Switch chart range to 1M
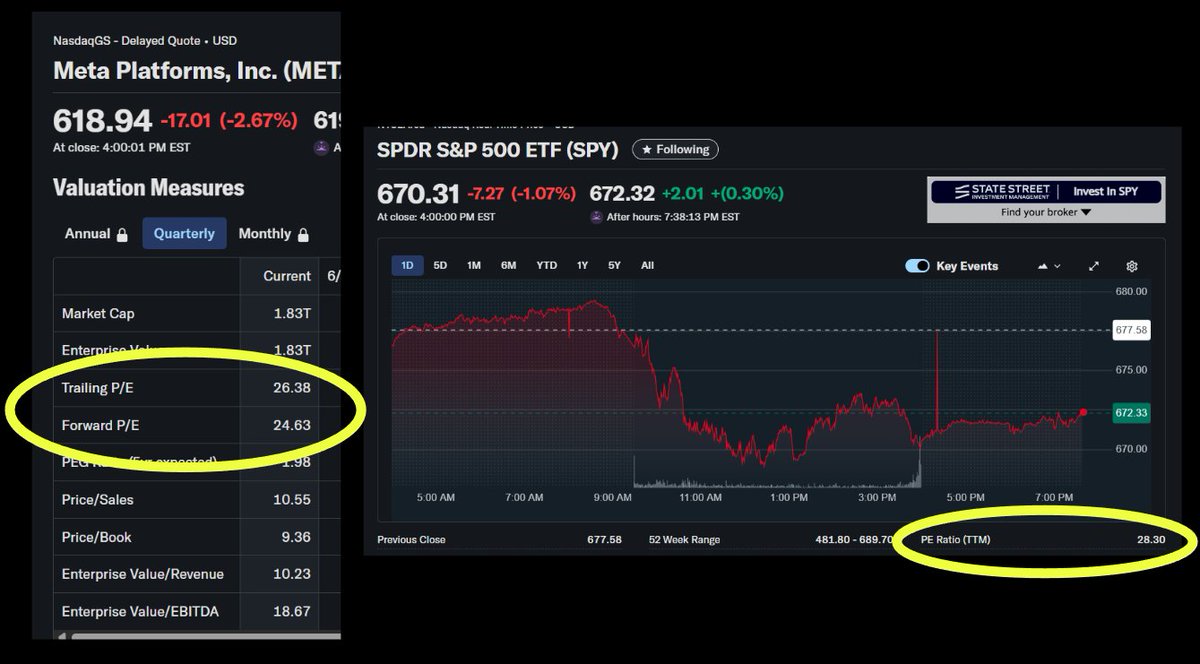1200x664 pixels. [x=474, y=265]
